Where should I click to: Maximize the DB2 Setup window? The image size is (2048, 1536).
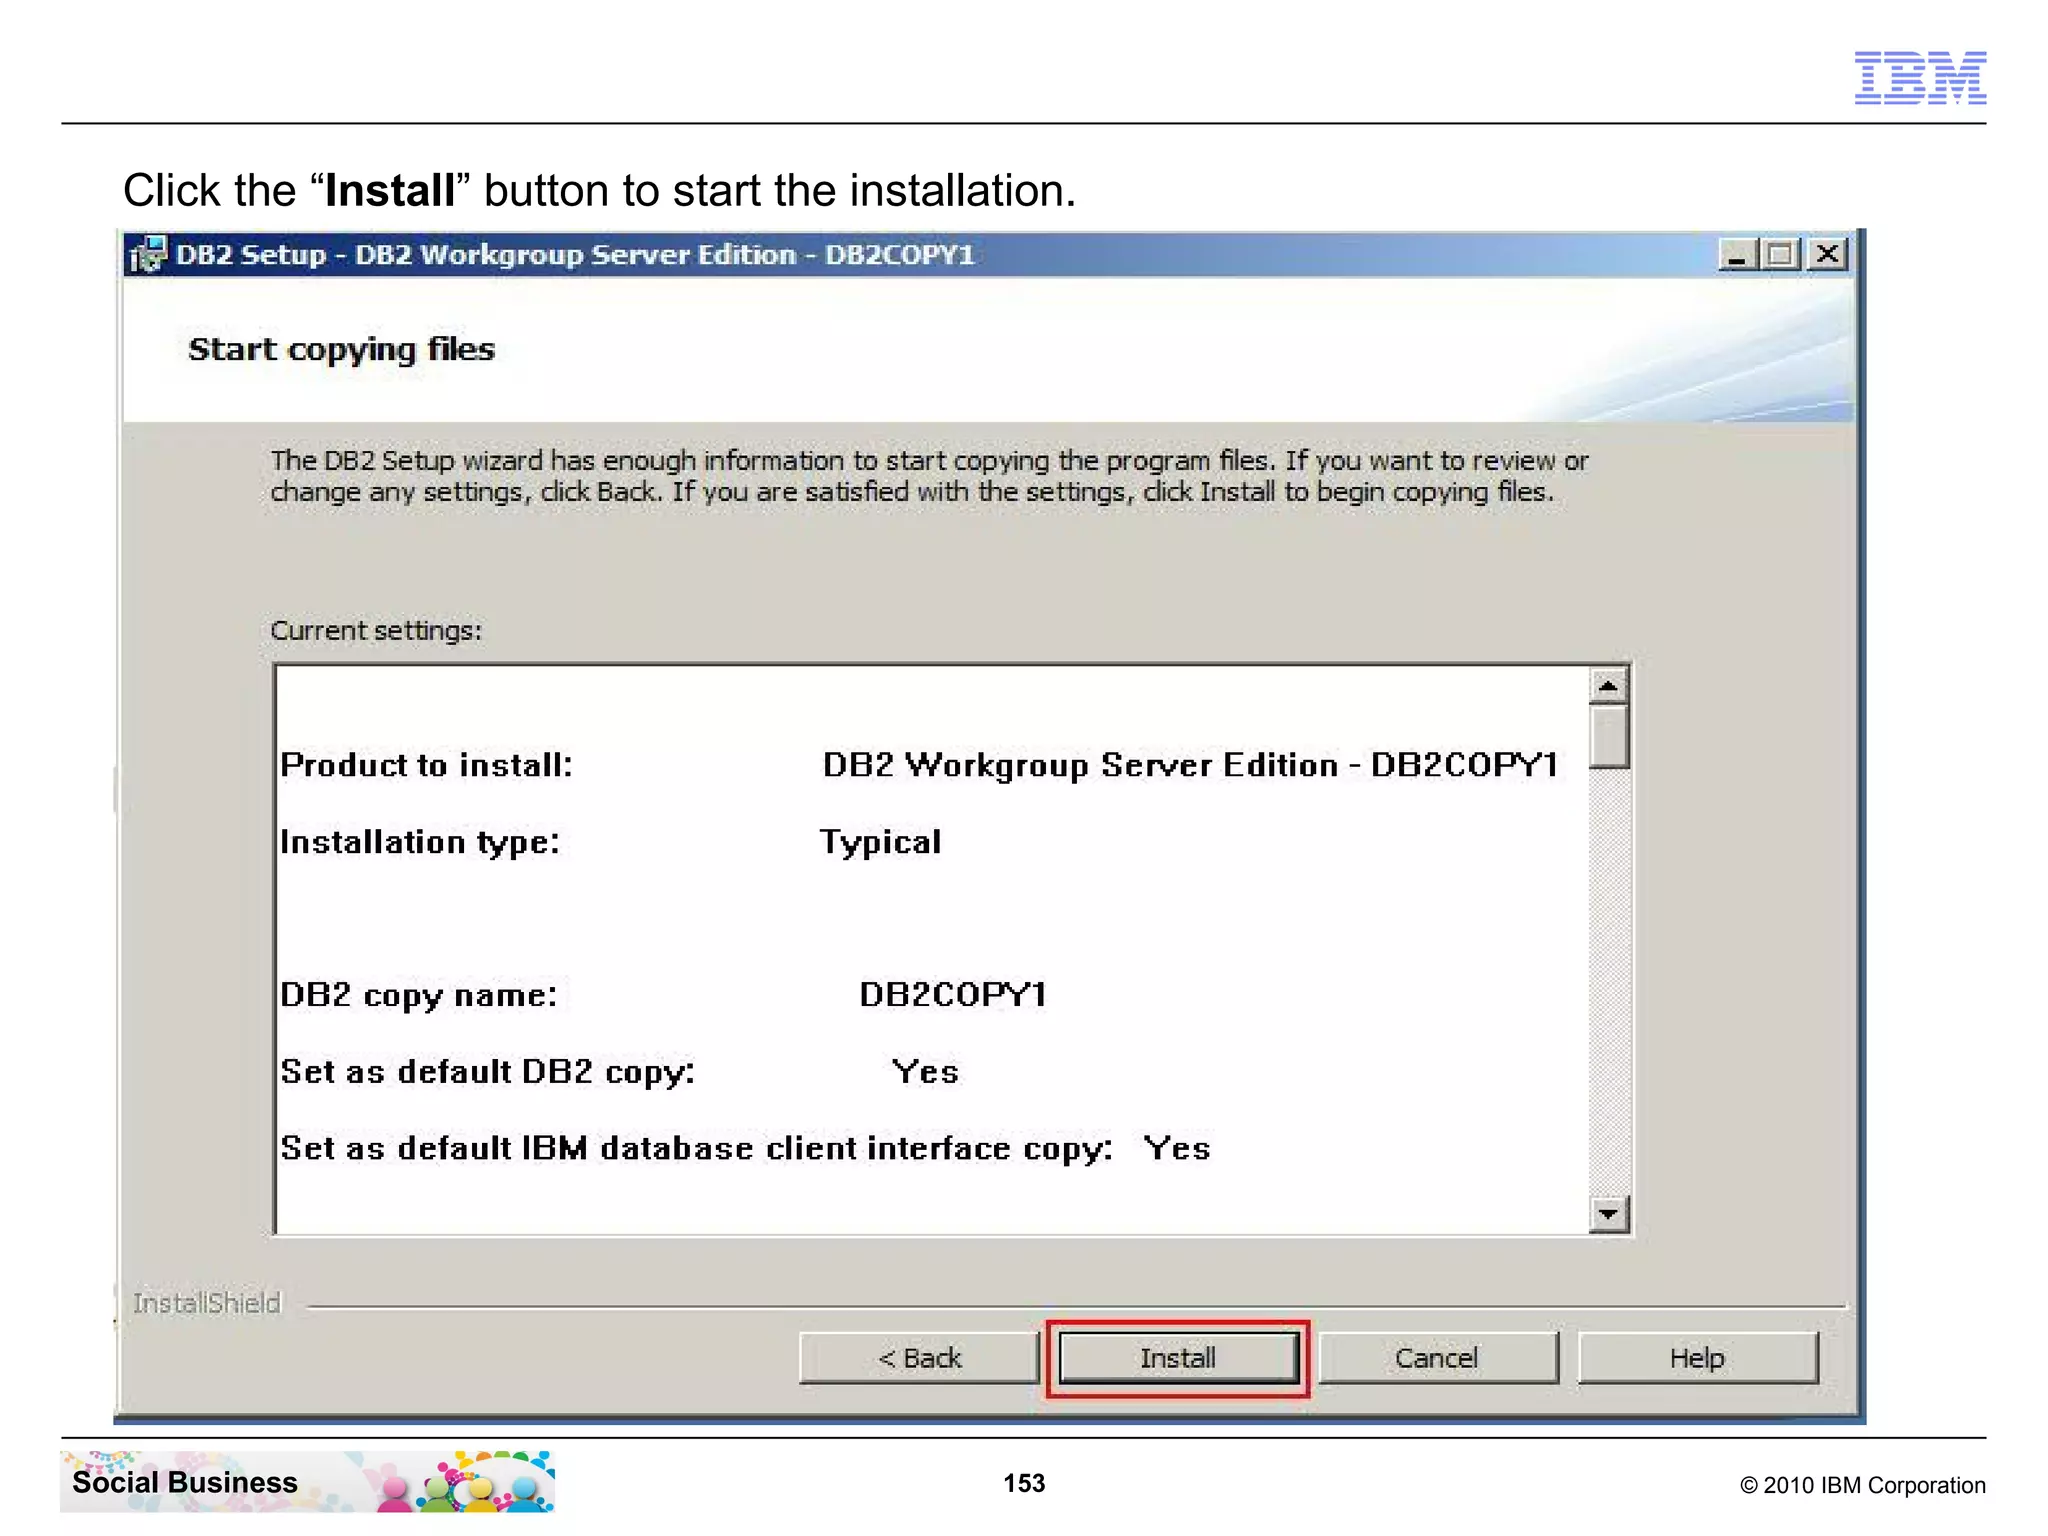(1780, 255)
